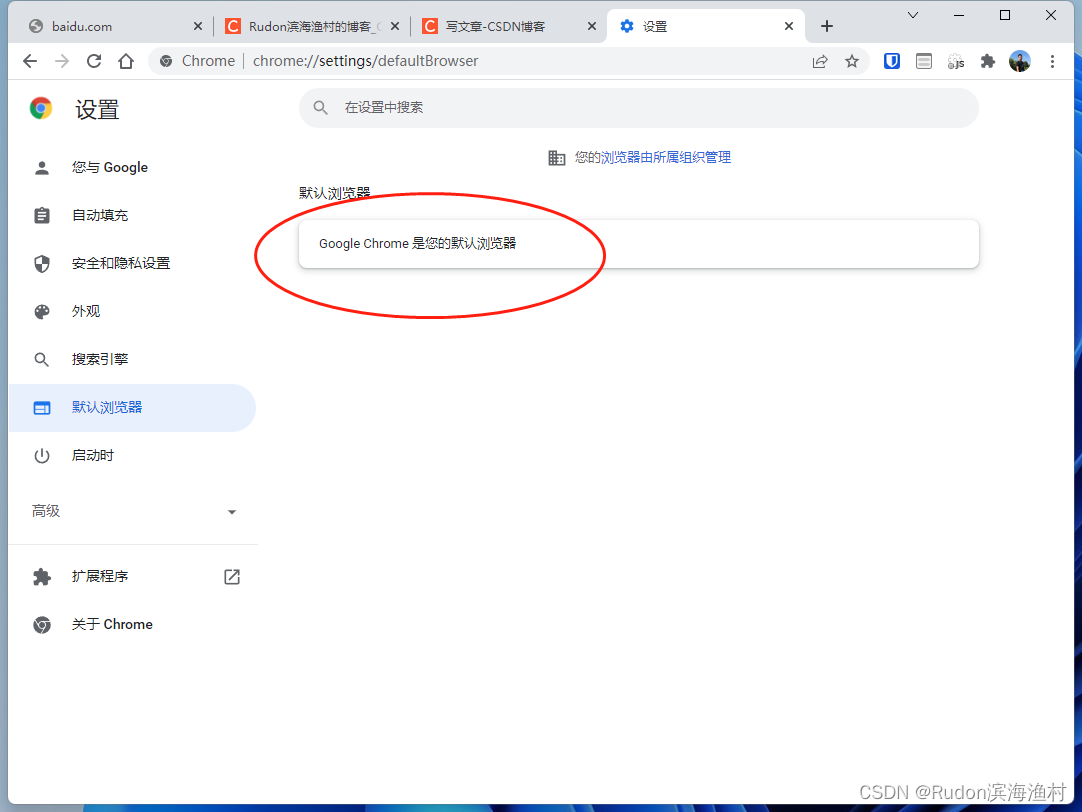Click the 'Google Chrome 是您的默认浏览器' card
This screenshot has height=812, width=1082.
pos(638,244)
